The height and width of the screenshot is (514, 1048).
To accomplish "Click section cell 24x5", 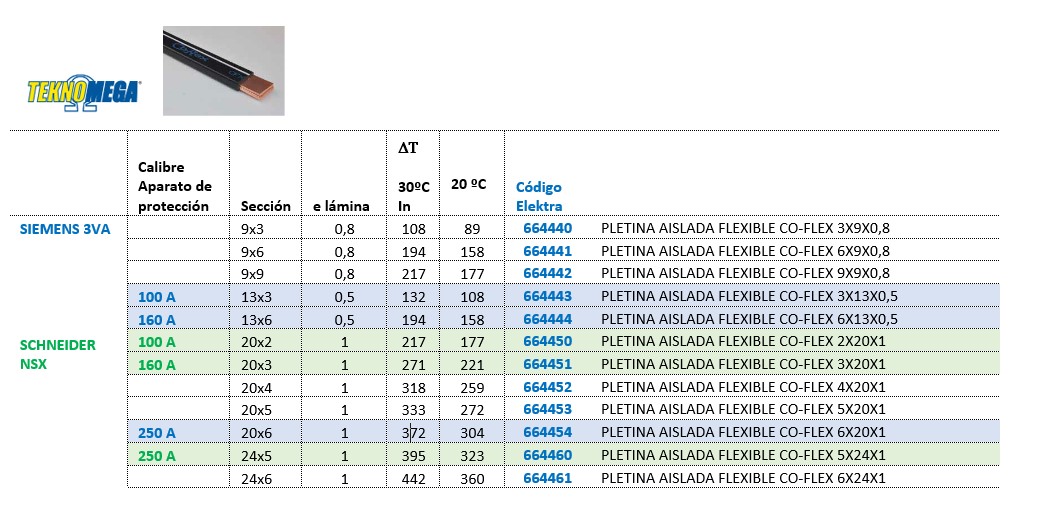I will click(256, 456).
